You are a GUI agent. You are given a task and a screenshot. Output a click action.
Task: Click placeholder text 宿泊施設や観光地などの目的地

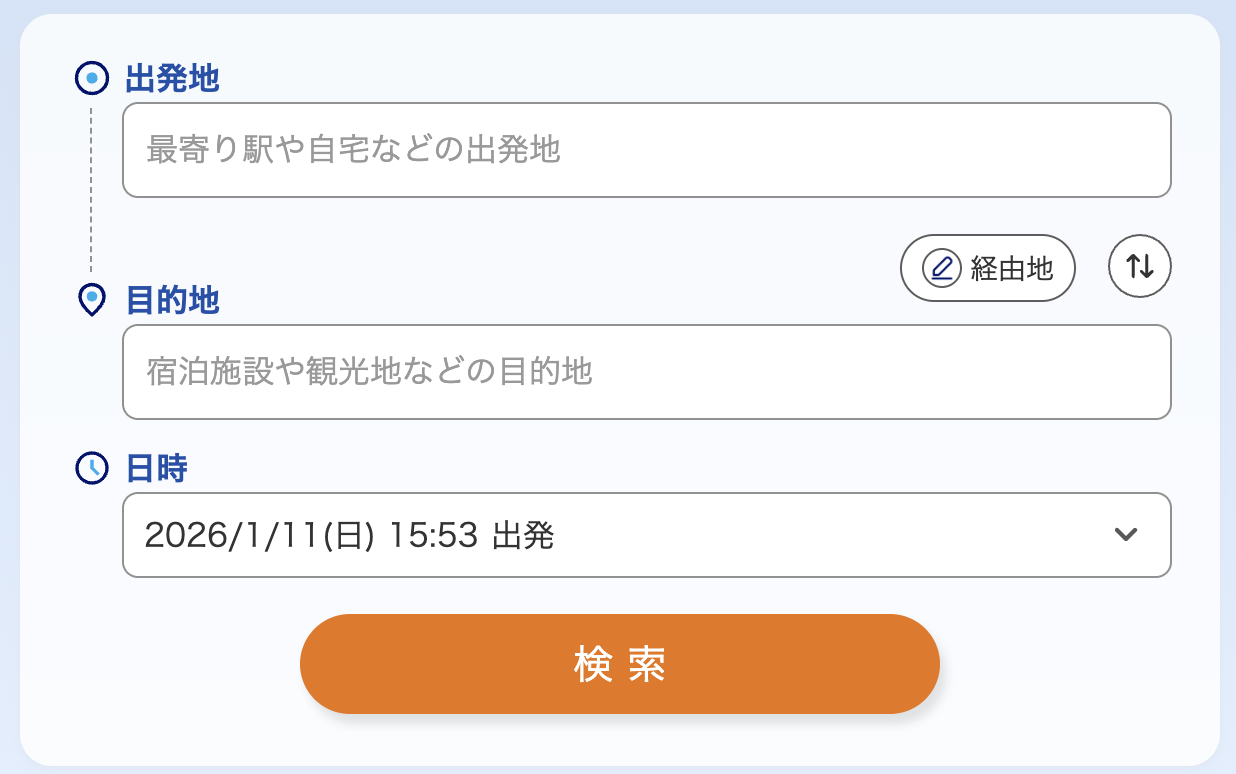tap(369, 372)
